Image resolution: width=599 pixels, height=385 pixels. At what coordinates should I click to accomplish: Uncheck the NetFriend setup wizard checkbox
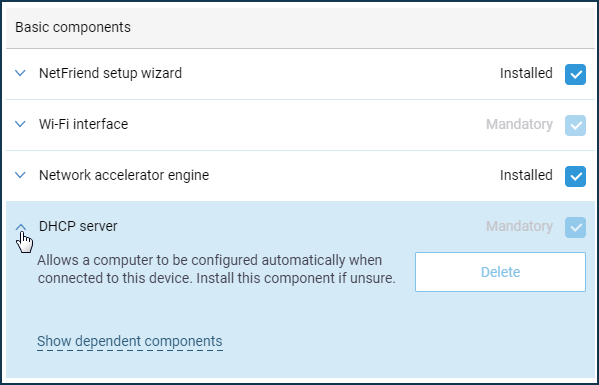pos(575,74)
